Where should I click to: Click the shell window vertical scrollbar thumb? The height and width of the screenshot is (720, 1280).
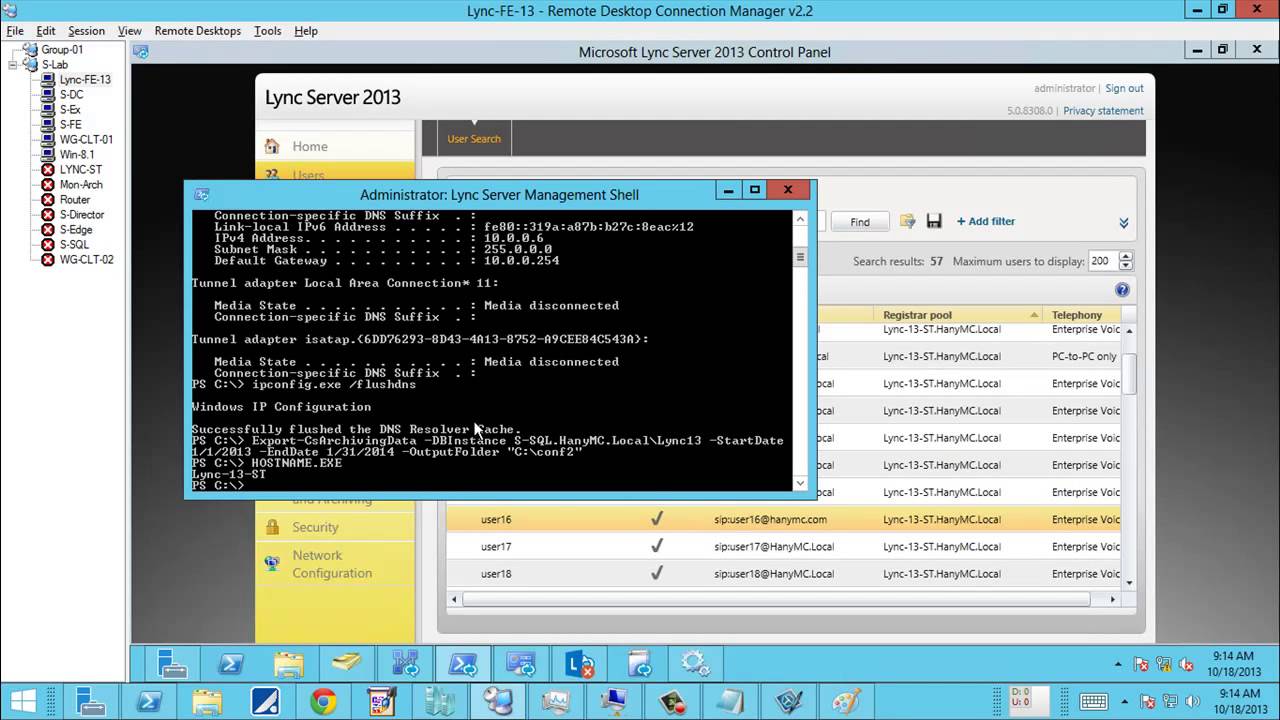tap(800, 257)
